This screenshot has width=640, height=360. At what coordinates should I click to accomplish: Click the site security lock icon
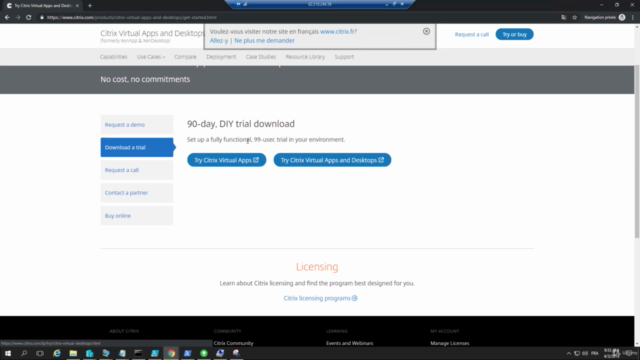click(x=42, y=18)
